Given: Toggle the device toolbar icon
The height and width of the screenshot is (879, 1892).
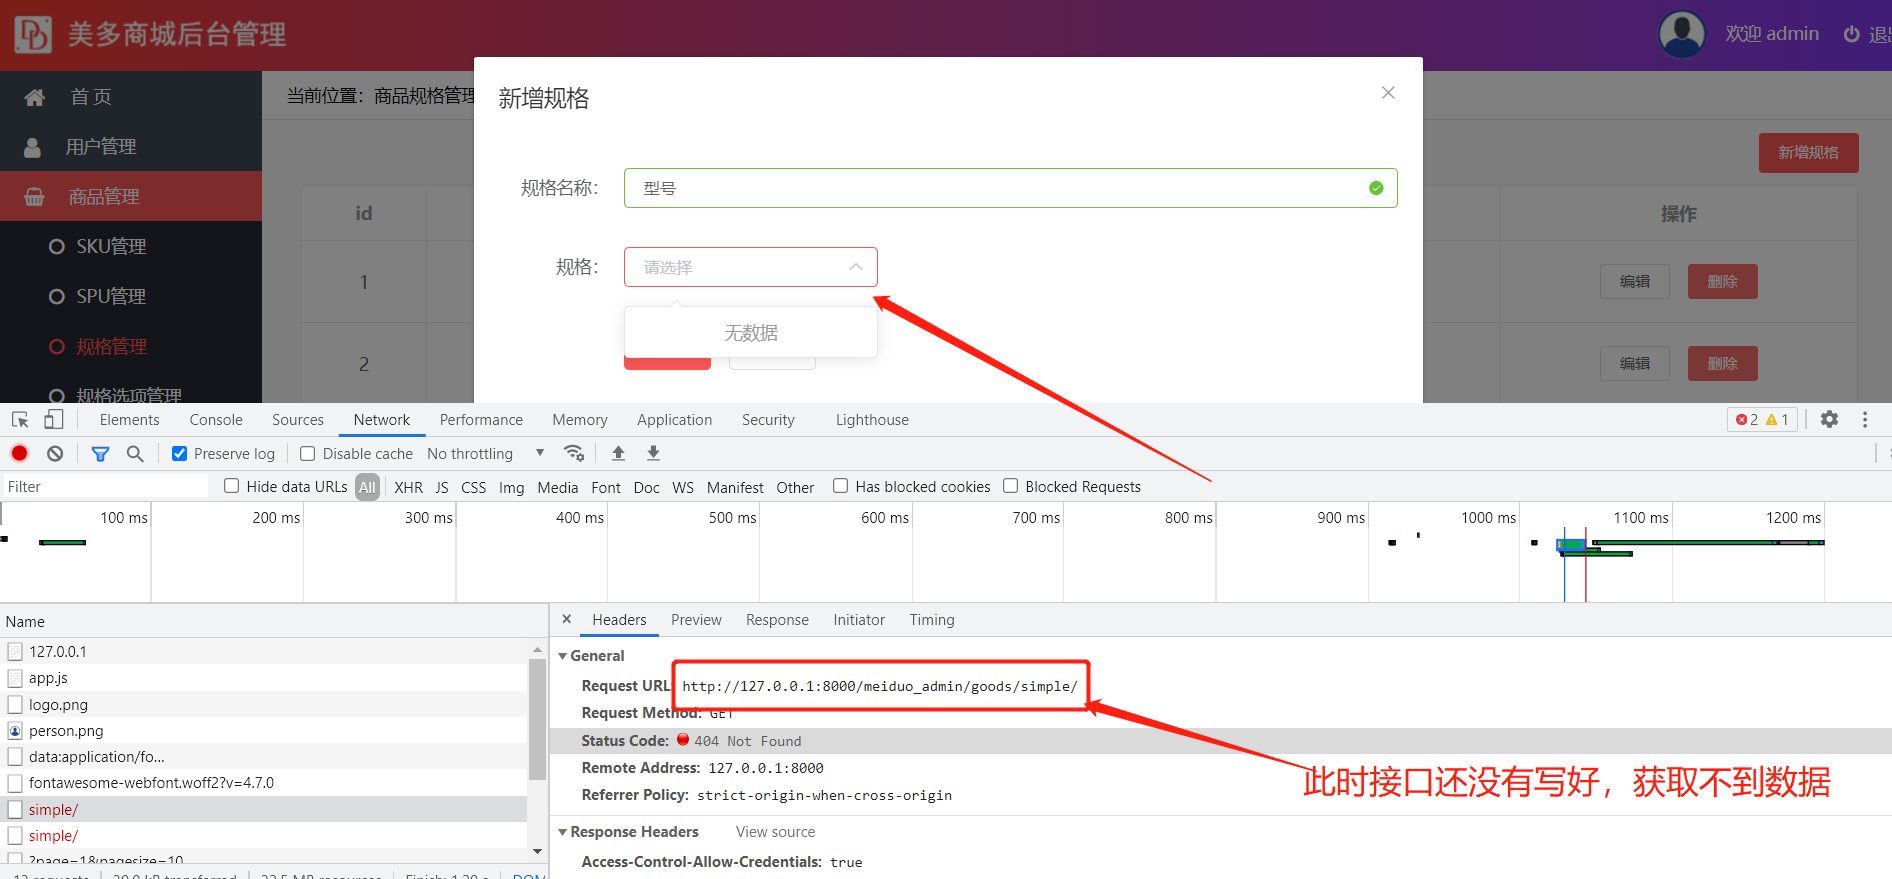Looking at the screenshot, I should pos(53,420).
